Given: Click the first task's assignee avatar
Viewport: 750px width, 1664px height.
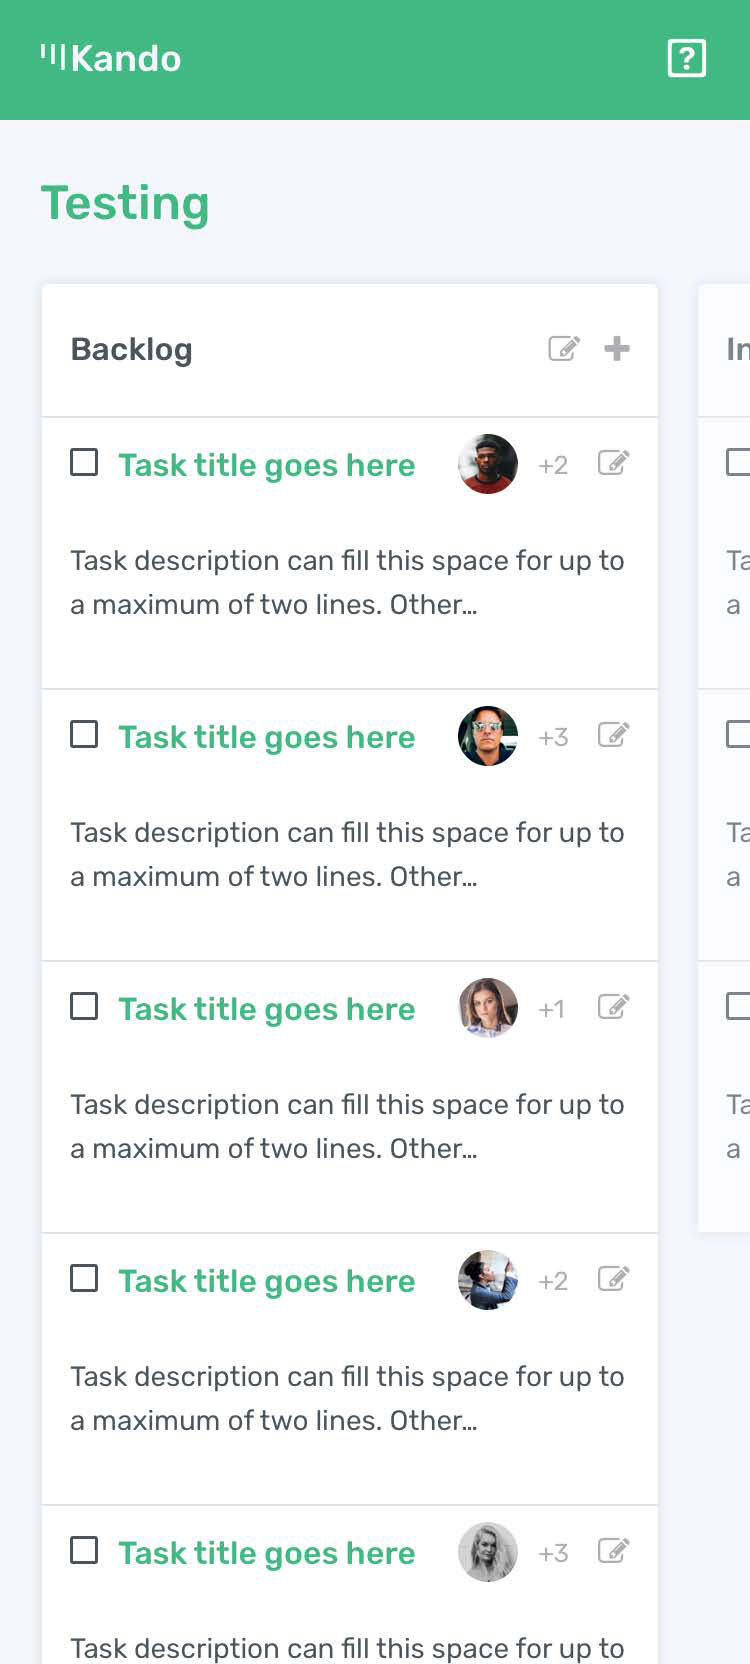Looking at the screenshot, I should coord(488,464).
